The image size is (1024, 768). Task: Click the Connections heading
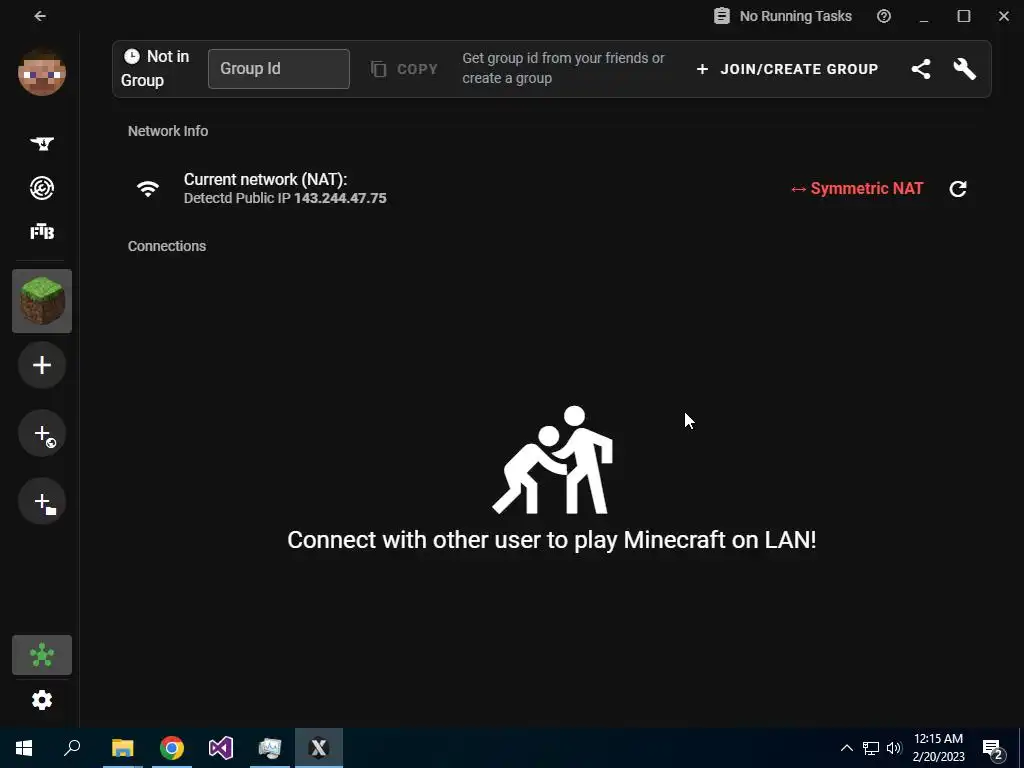167,246
